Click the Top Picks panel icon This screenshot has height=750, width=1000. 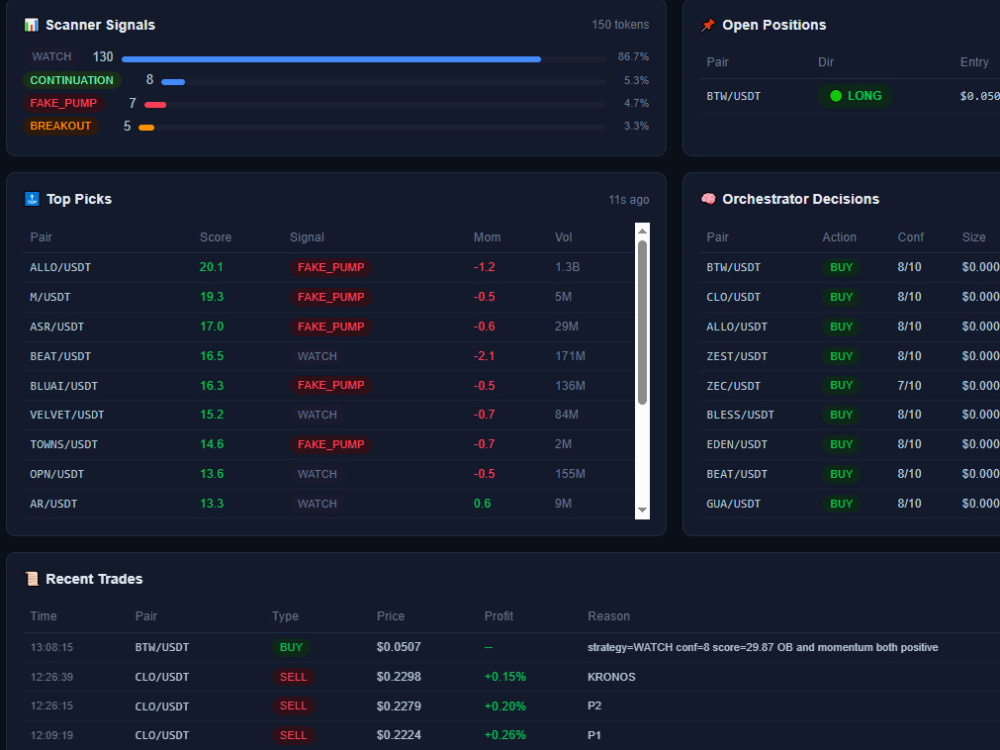(x=31, y=199)
